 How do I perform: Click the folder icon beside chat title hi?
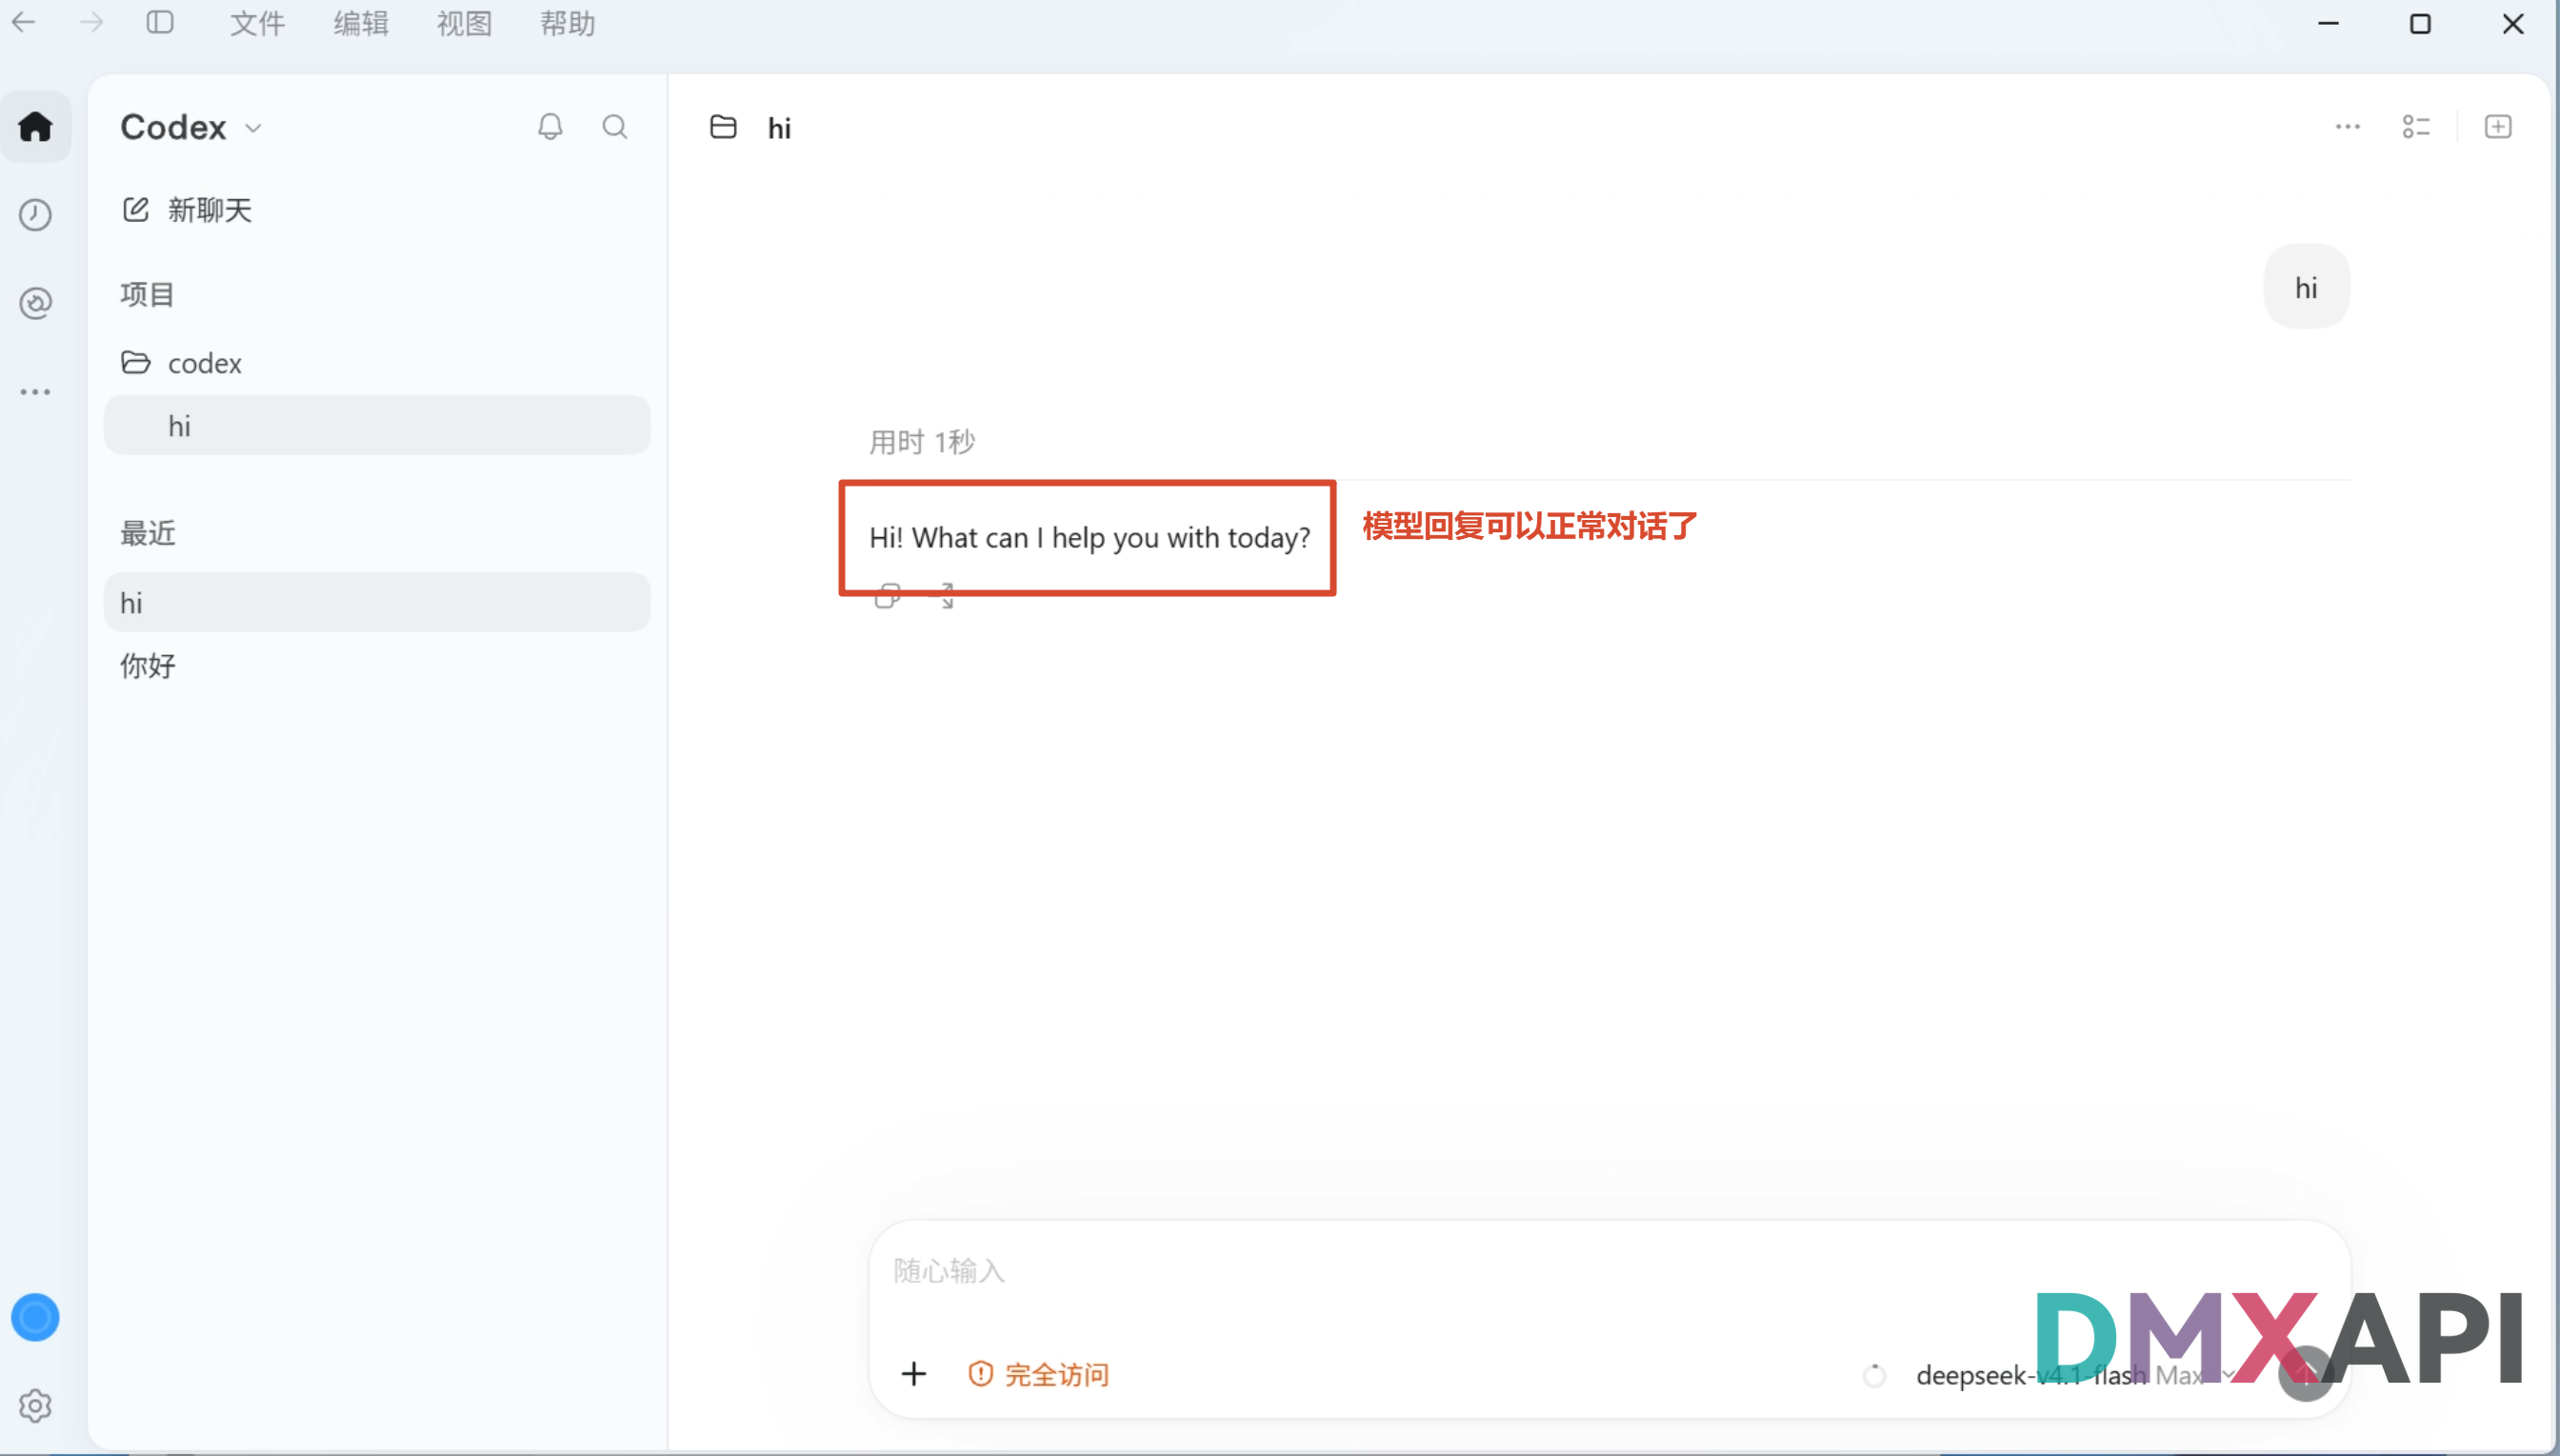(723, 127)
